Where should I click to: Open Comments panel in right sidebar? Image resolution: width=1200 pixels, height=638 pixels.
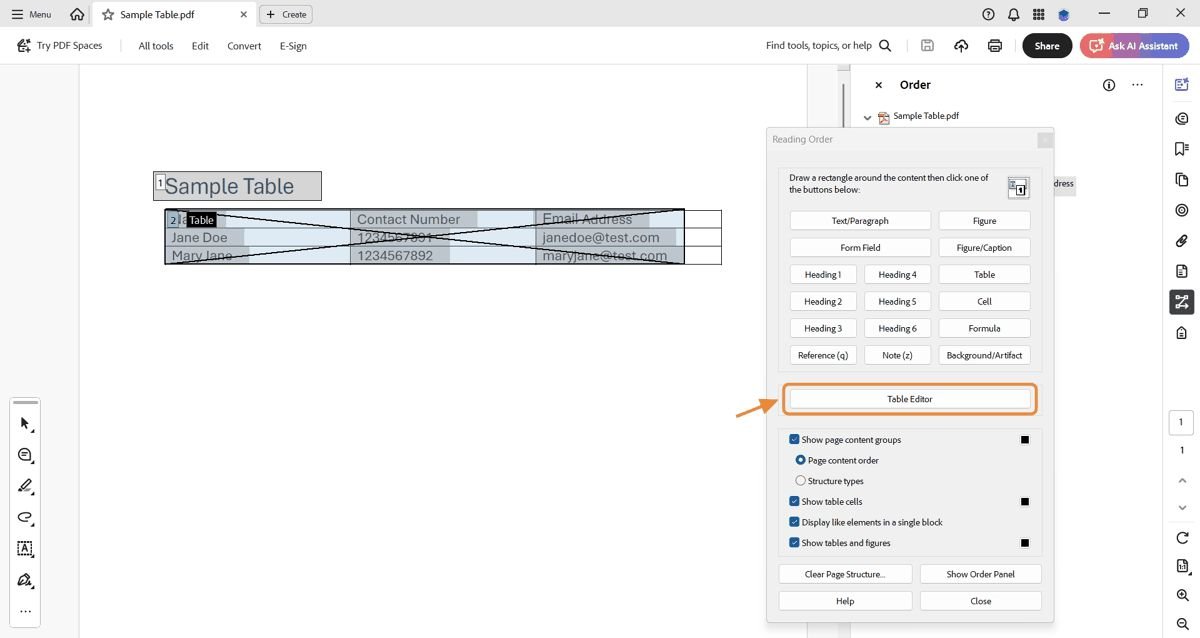(1182, 118)
